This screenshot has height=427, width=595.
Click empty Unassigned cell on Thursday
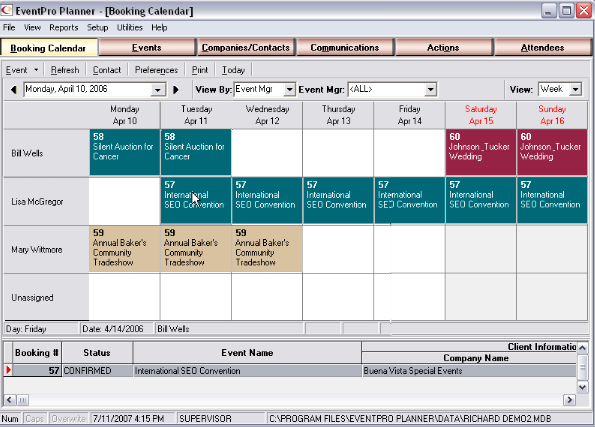[x=338, y=297]
